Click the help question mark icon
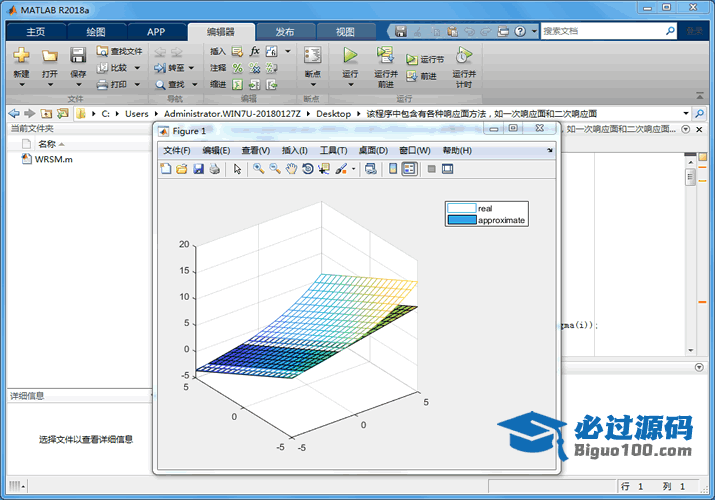 coord(520,31)
